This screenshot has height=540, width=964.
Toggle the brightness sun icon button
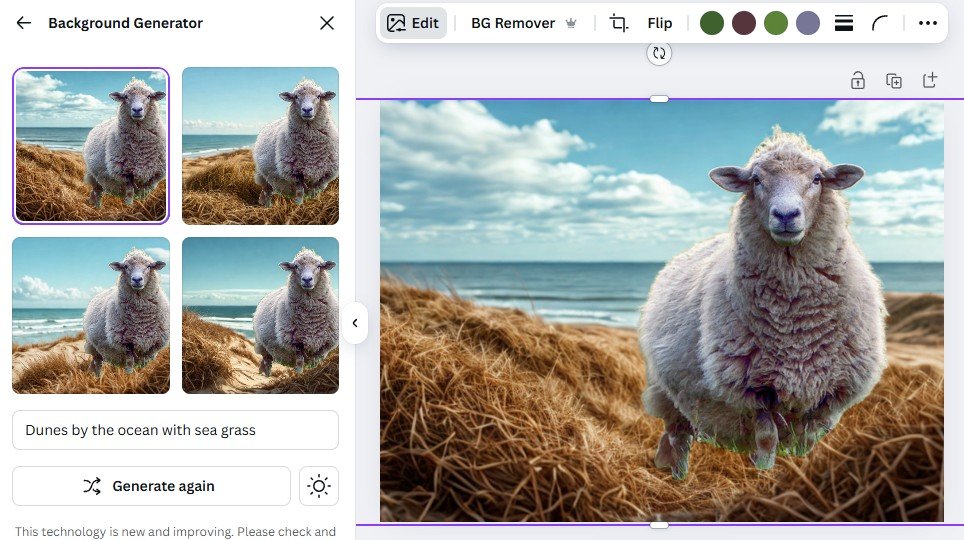319,486
